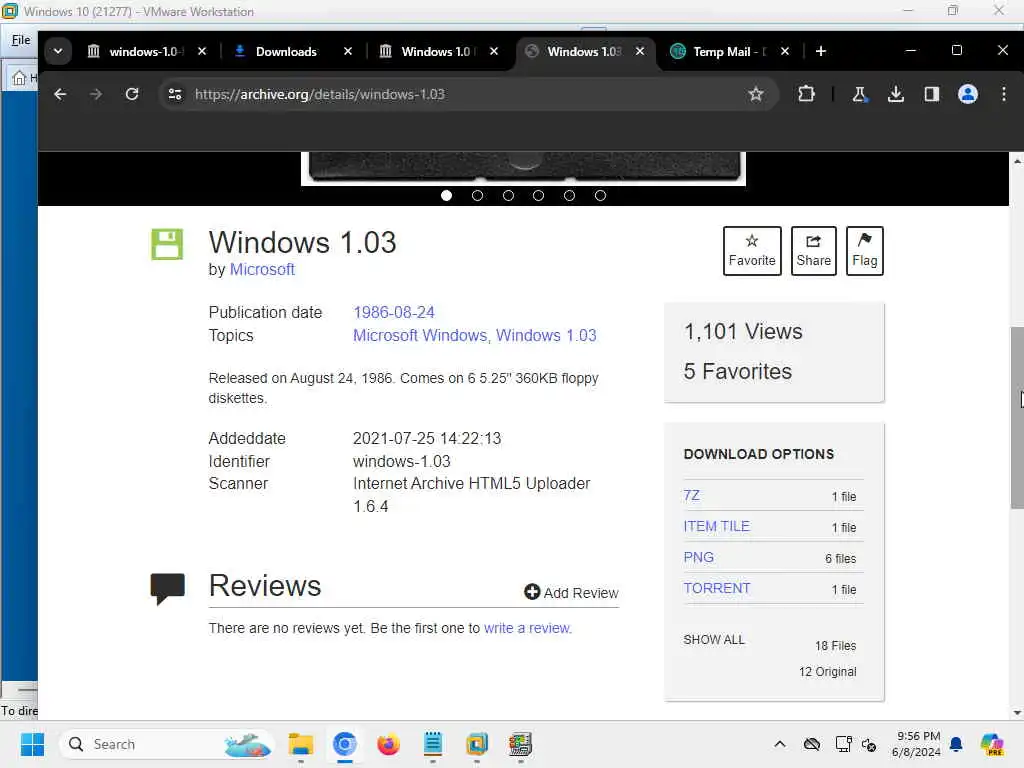Open File Explorer from taskbar
Image resolution: width=1024 pixels, height=768 pixels.
(301, 744)
